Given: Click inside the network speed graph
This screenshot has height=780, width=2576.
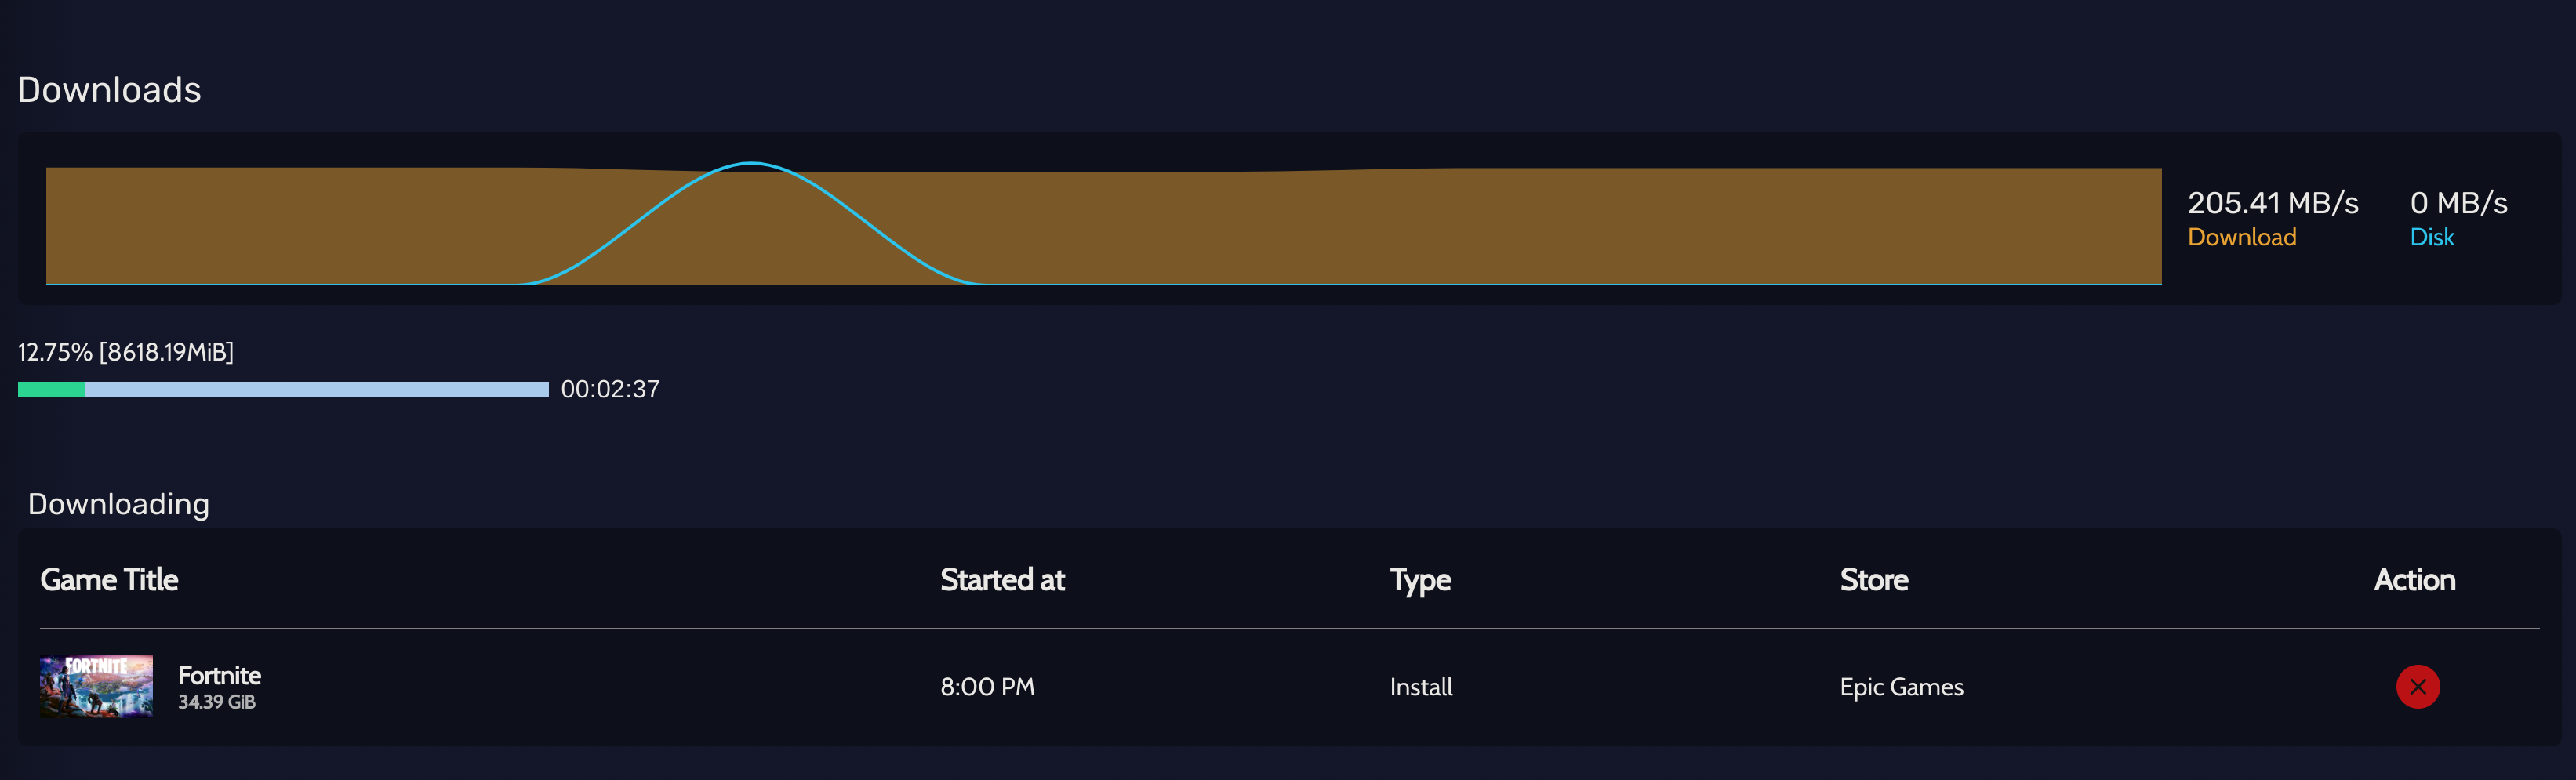Looking at the screenshot, I should pyautogui.click(x=1100, y=225).
